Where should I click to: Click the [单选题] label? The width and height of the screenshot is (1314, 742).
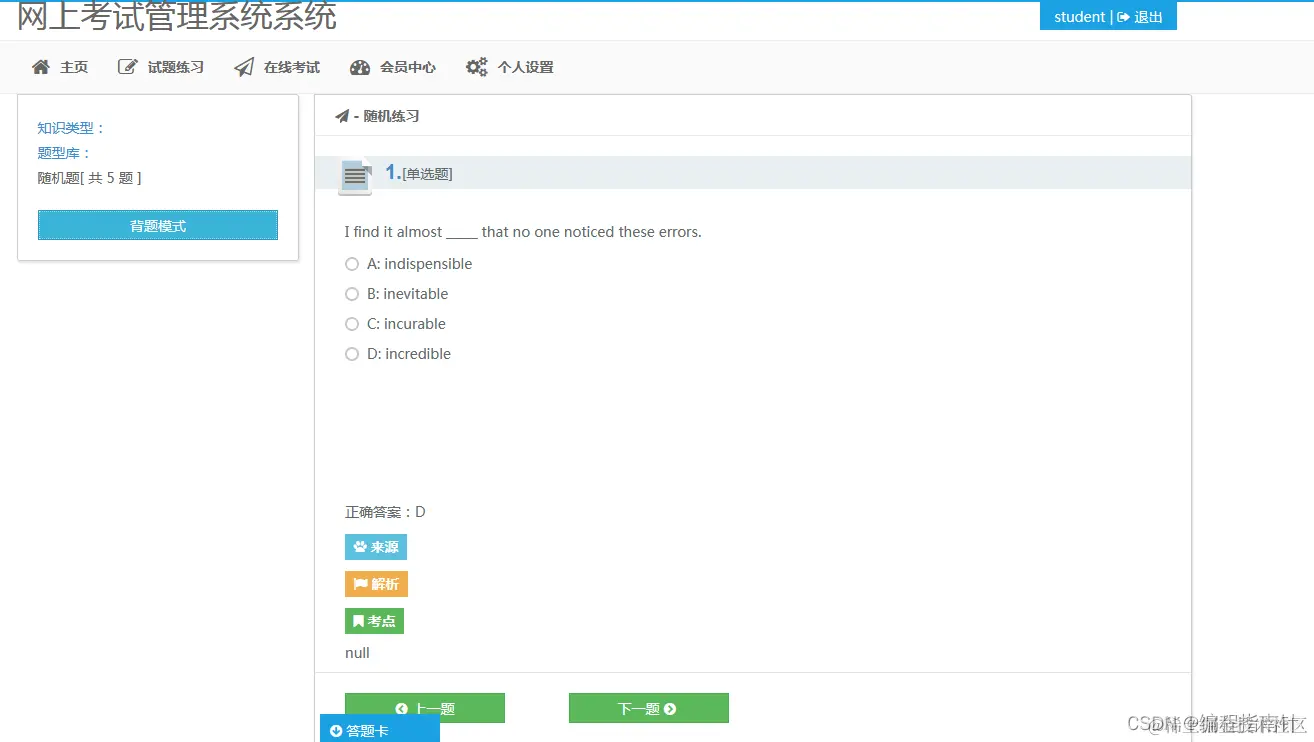coord(427,174)
